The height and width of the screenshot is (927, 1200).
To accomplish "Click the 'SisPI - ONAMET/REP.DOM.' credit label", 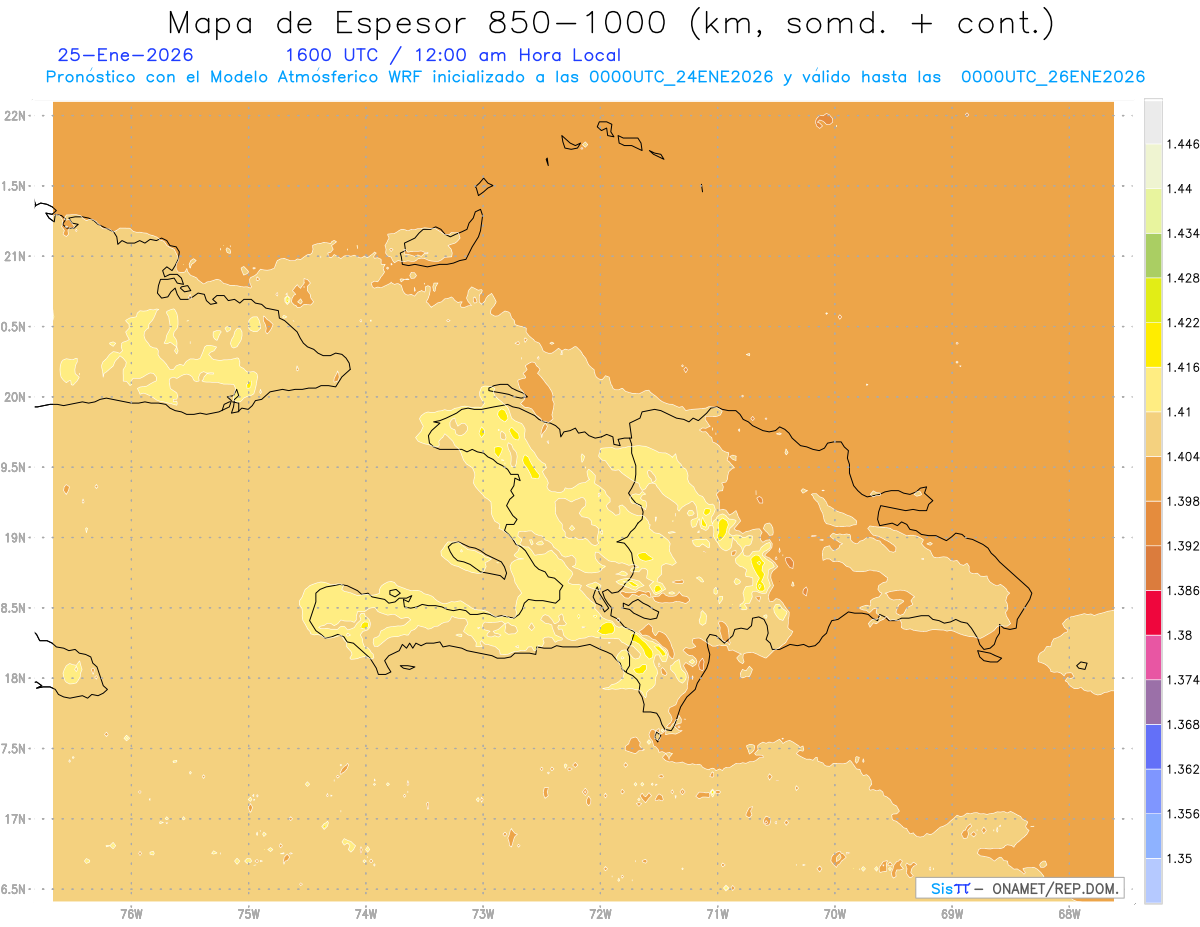I will [1020, 888].
